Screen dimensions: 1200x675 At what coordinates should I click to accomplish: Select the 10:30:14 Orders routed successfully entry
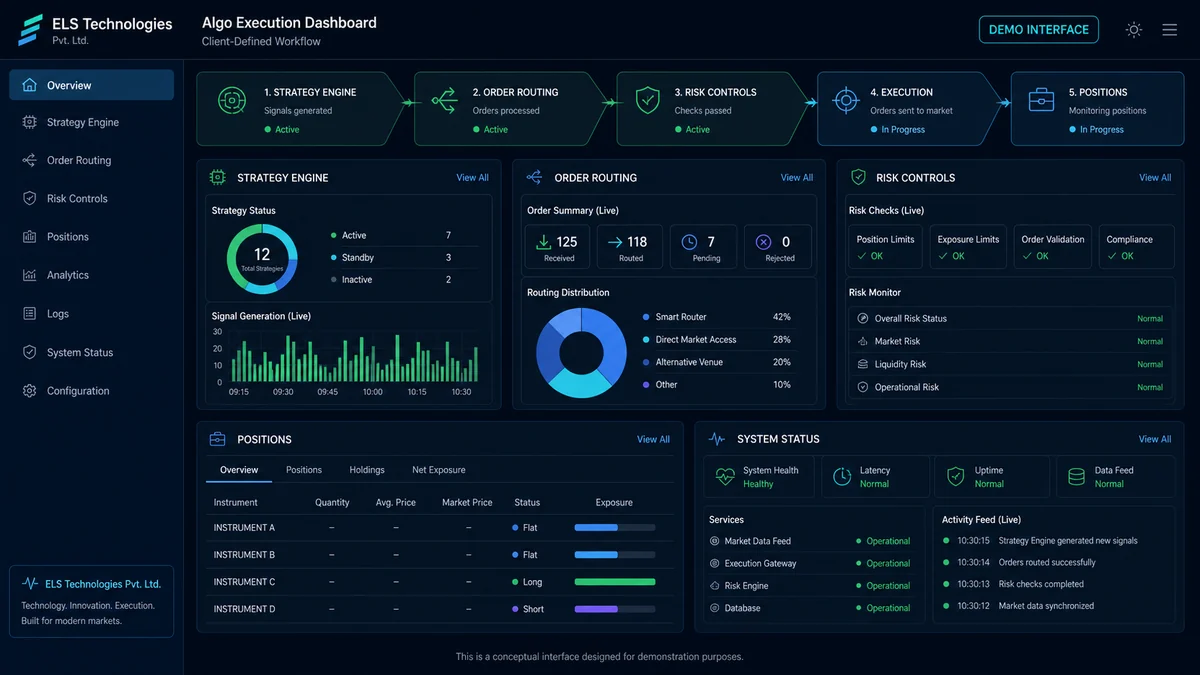[1018, 563]
